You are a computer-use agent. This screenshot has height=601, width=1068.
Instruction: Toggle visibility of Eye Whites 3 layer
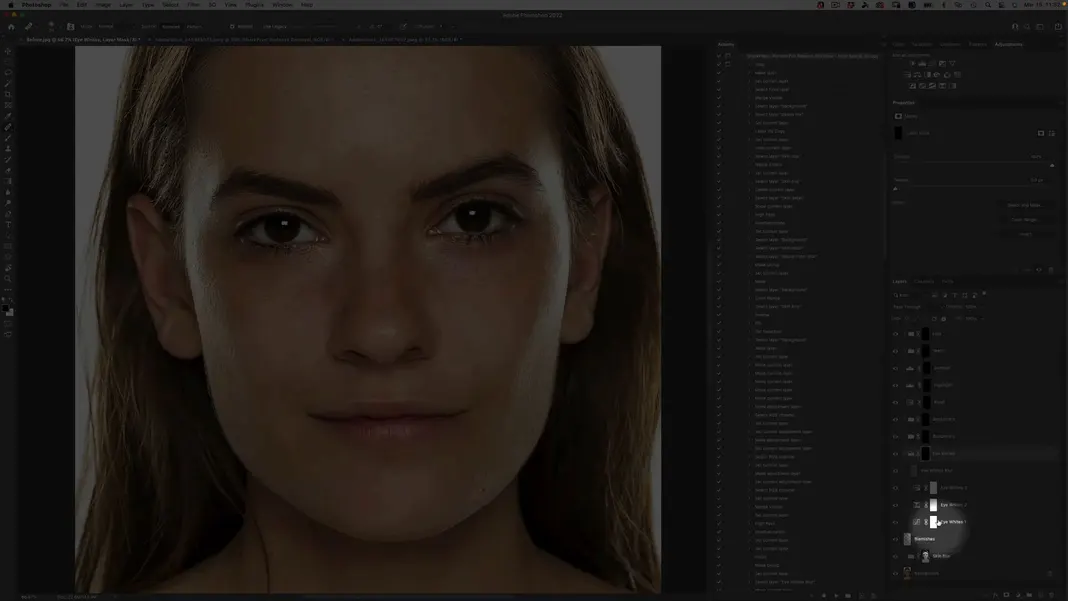click(896, 488)
